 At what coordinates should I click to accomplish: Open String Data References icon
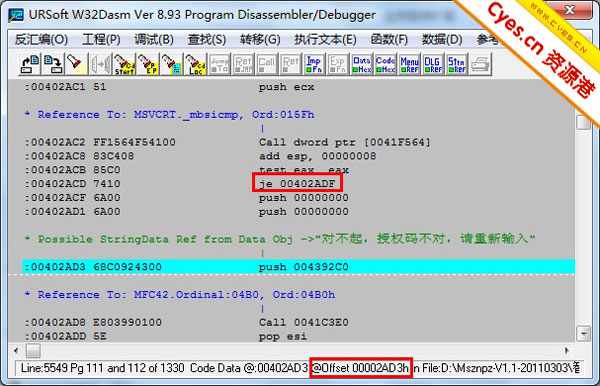click(x=457, y=64)
